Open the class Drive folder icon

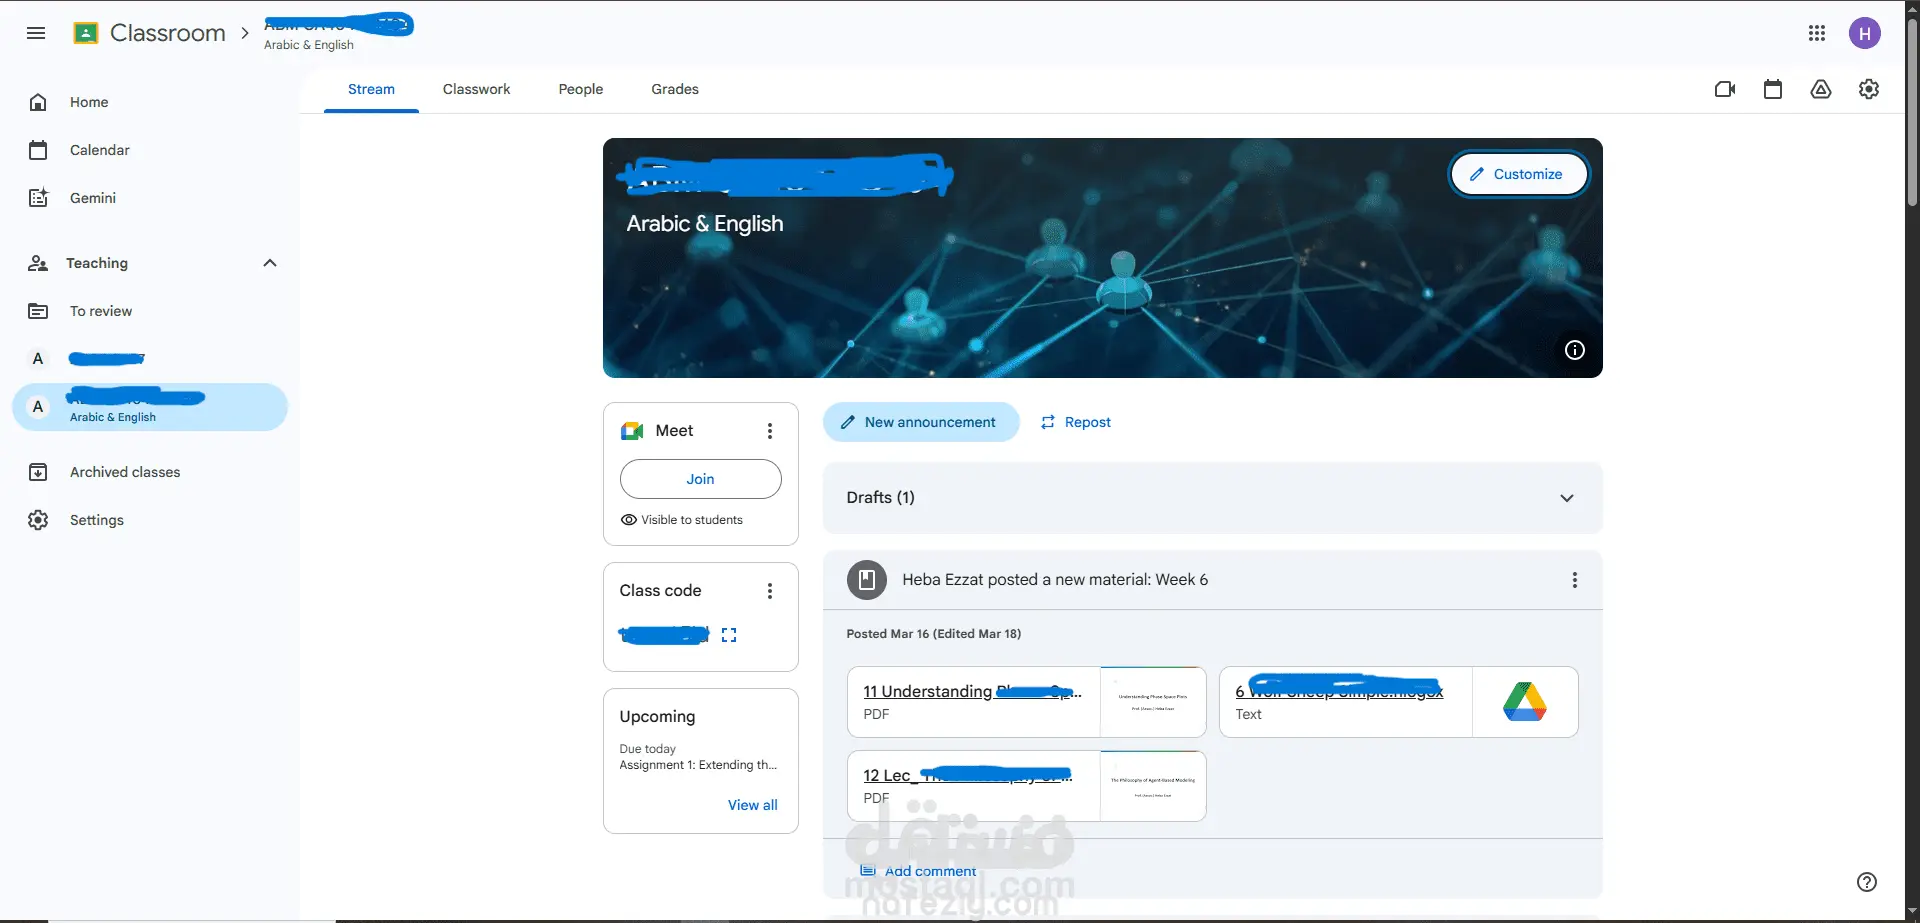1821,89
